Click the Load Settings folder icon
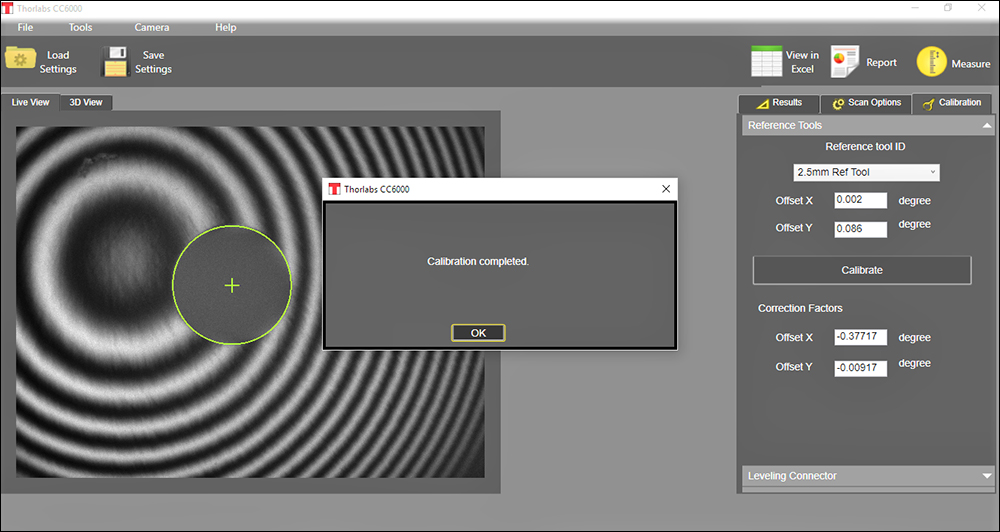This screenshot has width=1000, height=532. click(x=20, y=60)
